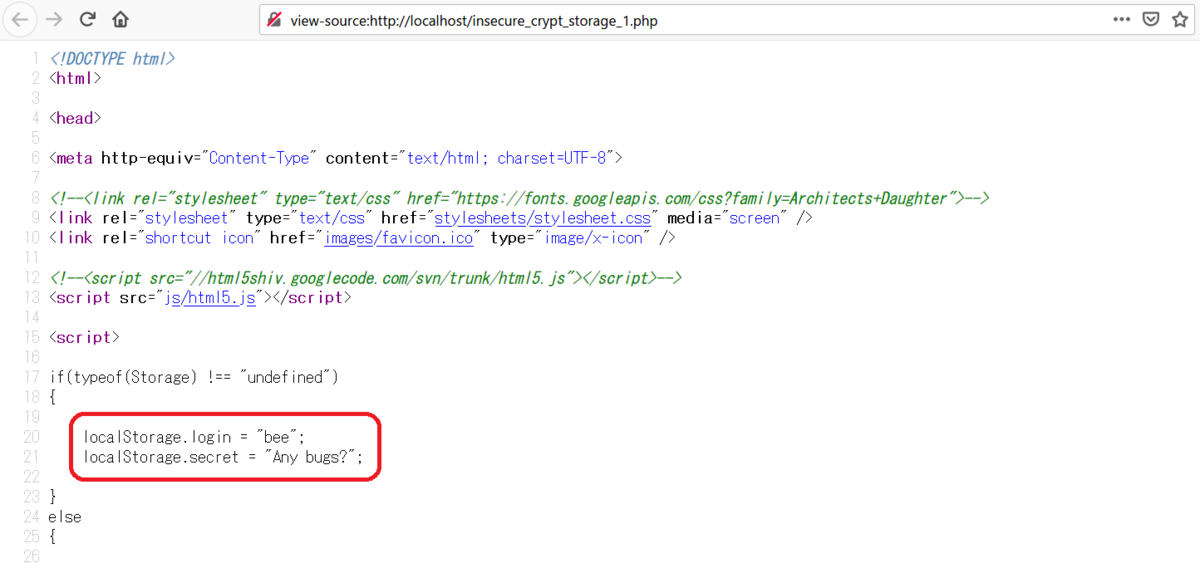
Task: Click the meta http-equiv Content-Type line
Action: 335,158
